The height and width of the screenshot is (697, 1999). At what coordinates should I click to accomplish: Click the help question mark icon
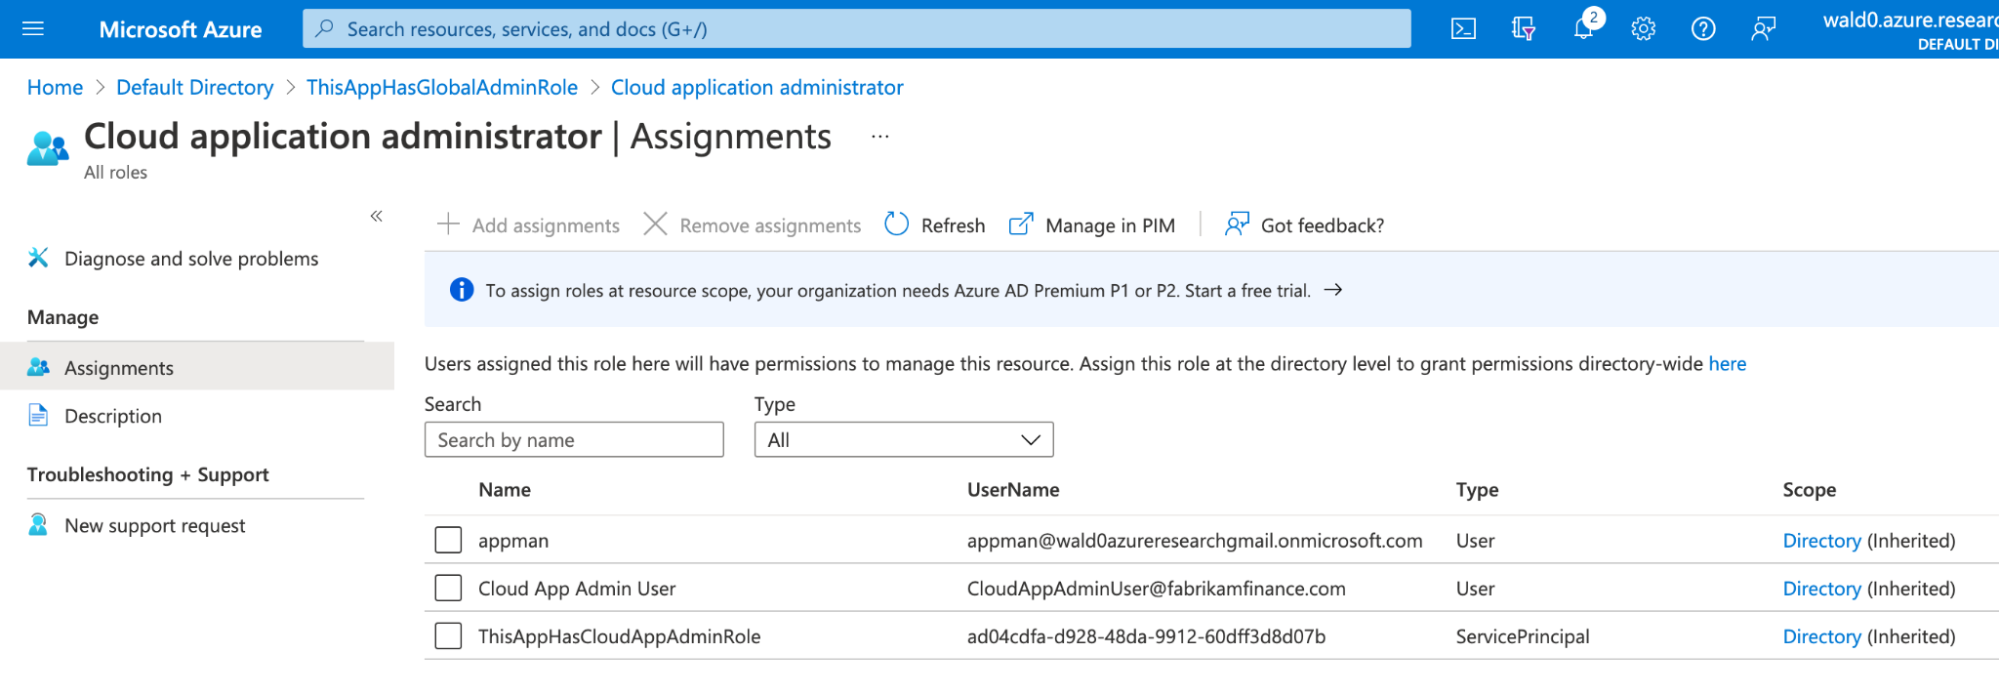(1703, 29)
